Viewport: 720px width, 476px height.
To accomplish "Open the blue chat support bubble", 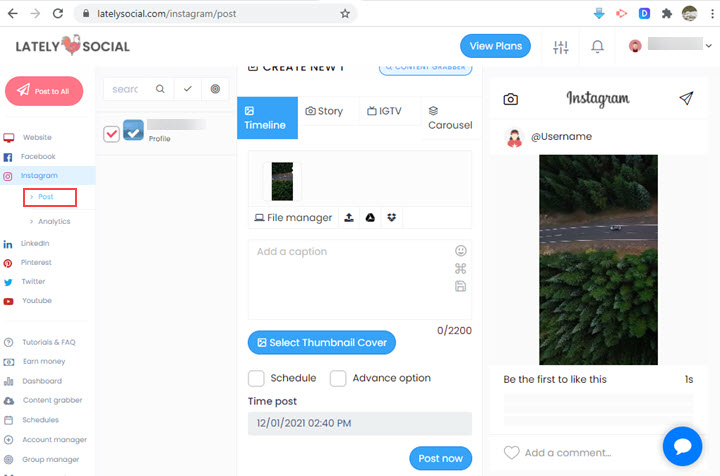I will tap(682, 446).
